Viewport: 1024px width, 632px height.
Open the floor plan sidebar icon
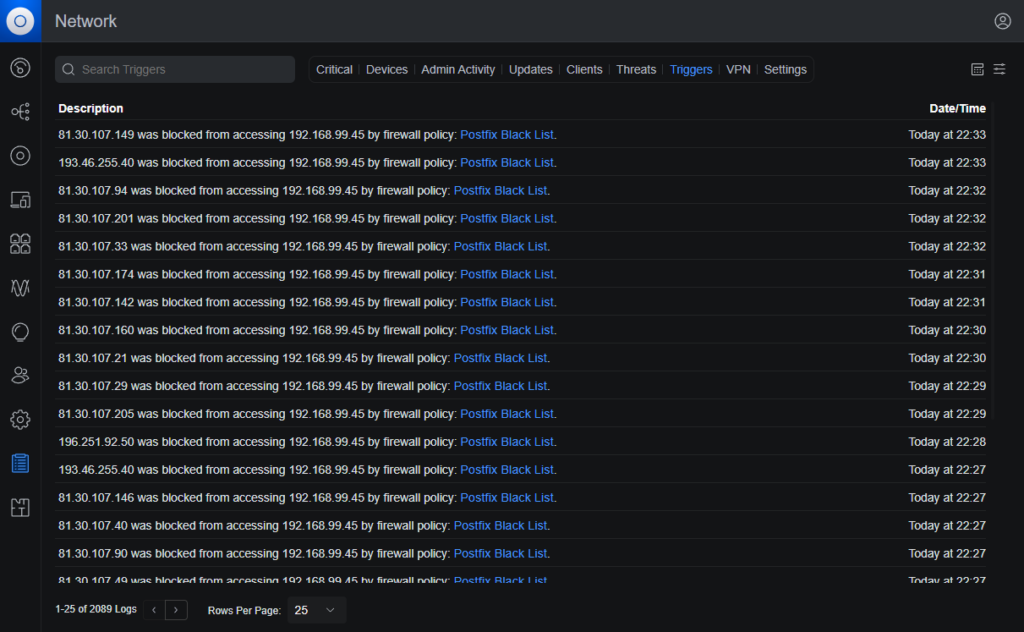click(20, 507)
